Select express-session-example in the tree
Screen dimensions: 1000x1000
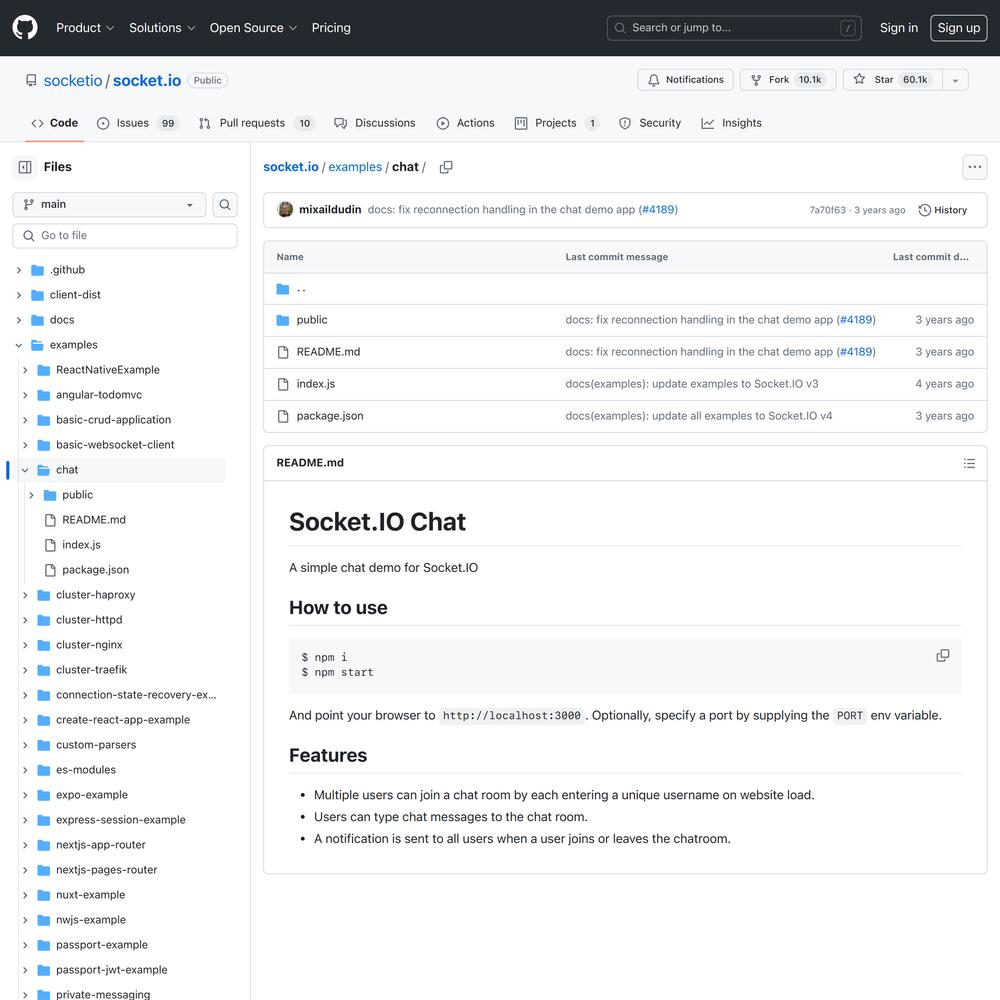click(119, 820)
